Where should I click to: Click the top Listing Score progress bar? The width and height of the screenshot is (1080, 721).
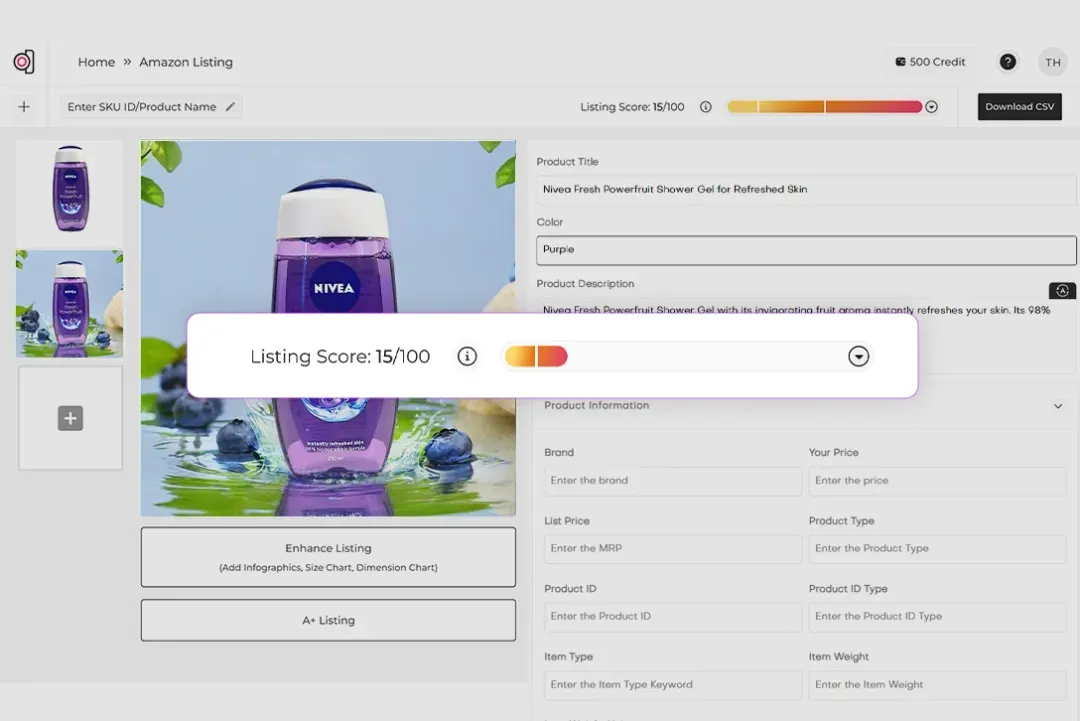pyautogui.click(x=824, y=107)
